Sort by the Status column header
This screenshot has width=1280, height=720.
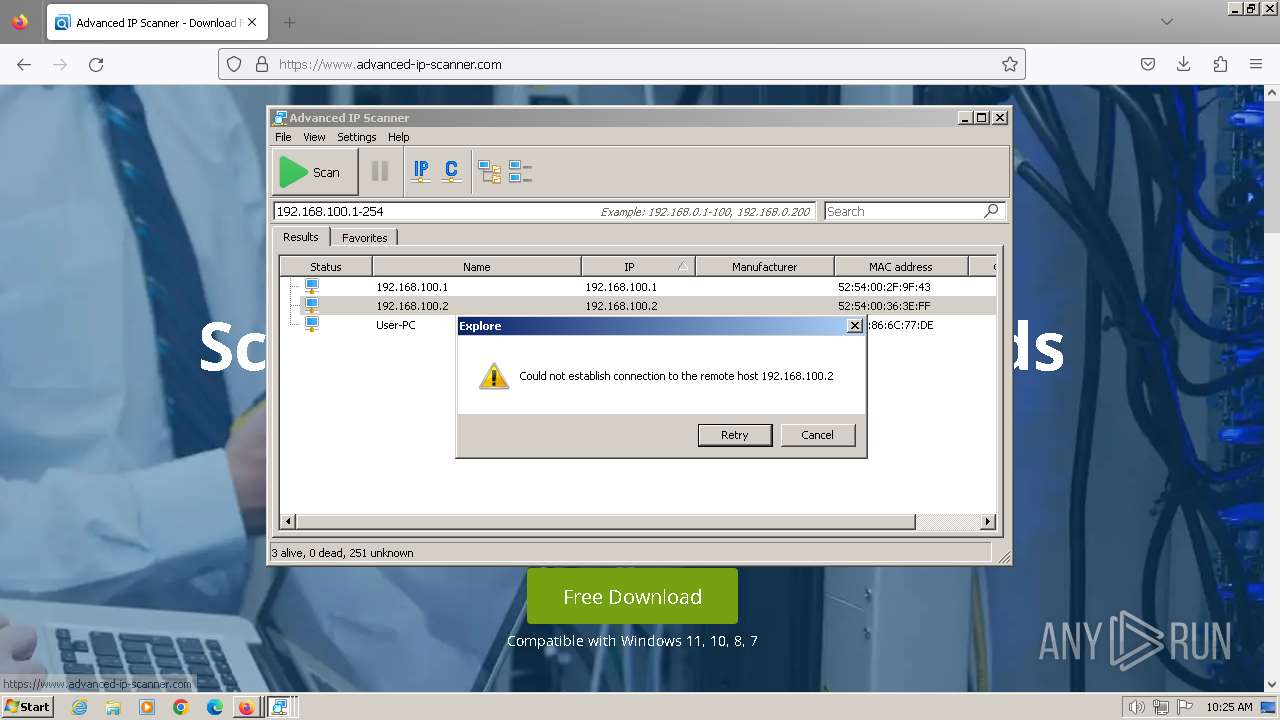click(326, 266)
